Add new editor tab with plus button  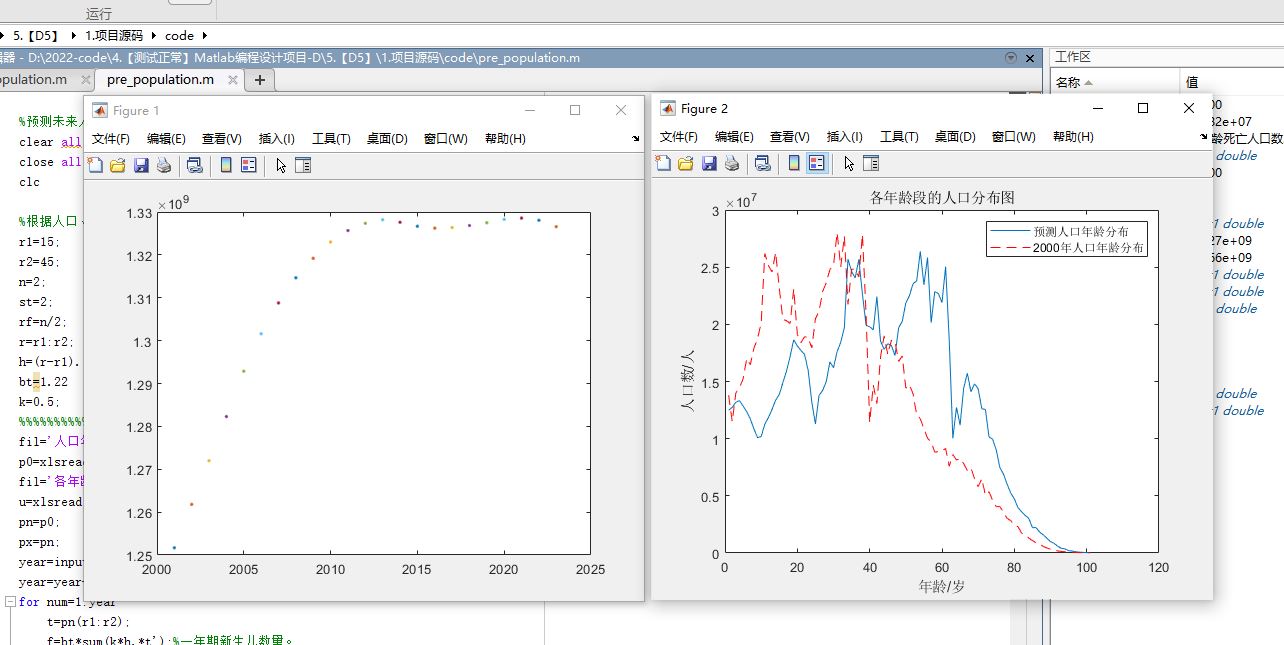[x=259, y=80]
